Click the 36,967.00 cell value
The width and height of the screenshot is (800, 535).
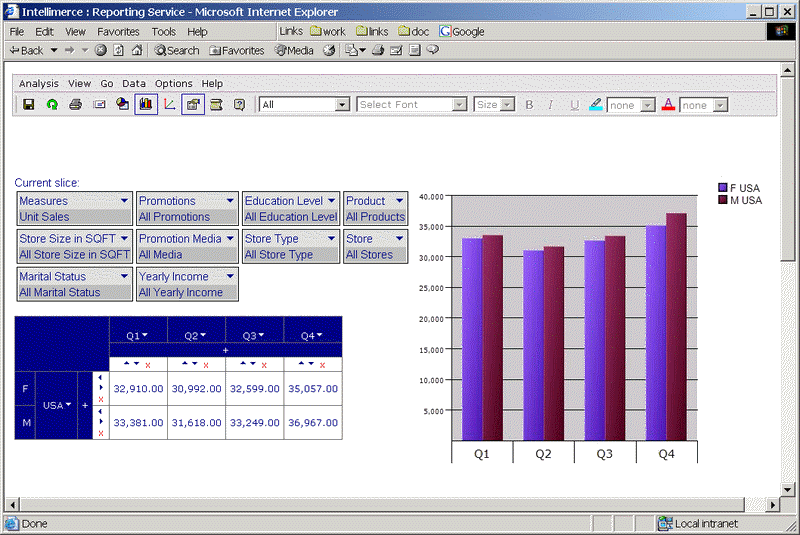pyautogui.click(x=313, y=423)
